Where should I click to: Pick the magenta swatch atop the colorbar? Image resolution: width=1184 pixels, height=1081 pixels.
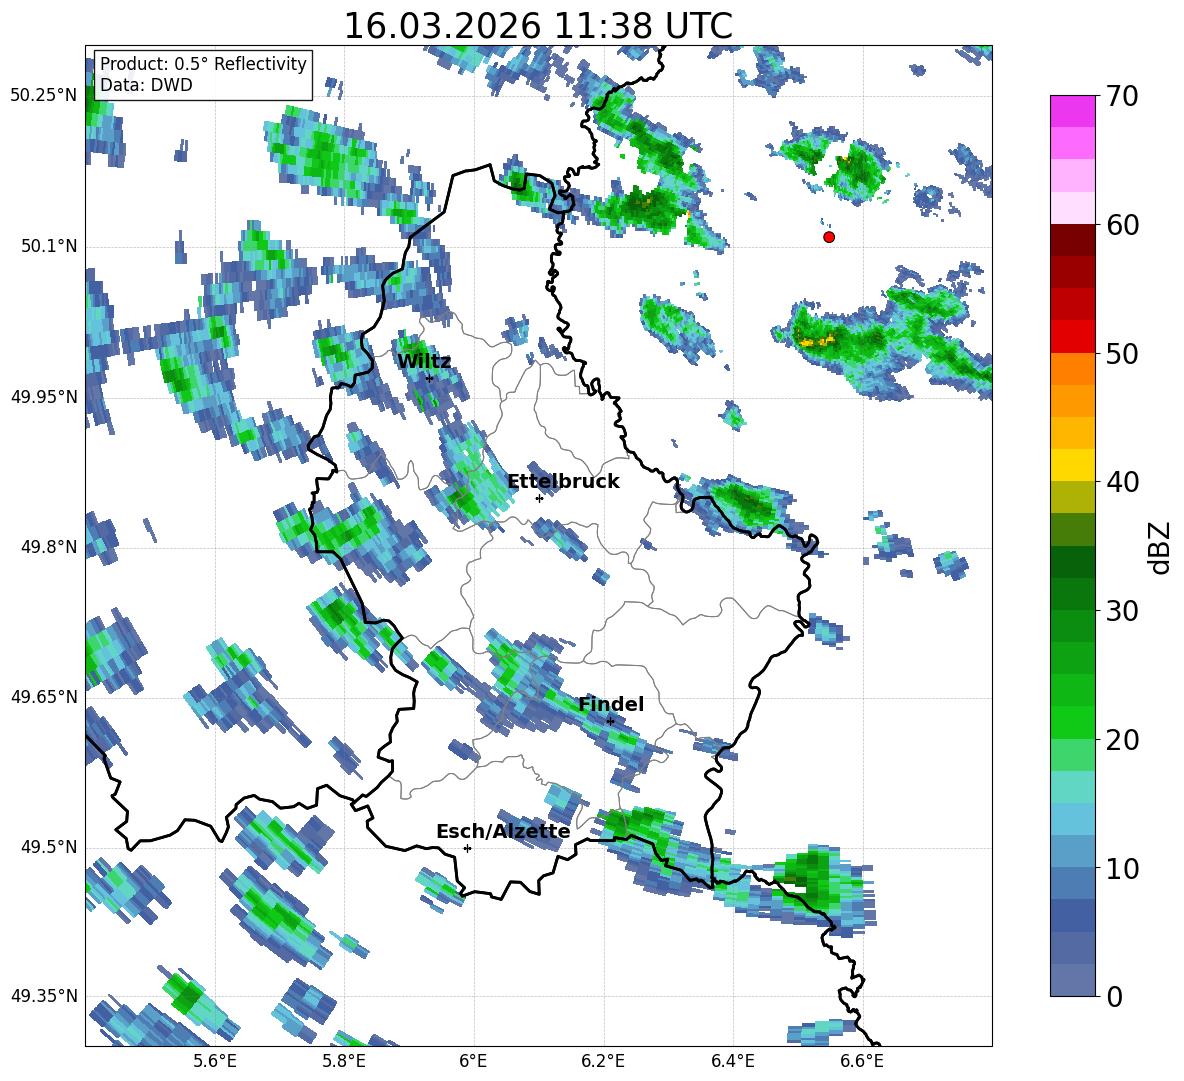1072,112
